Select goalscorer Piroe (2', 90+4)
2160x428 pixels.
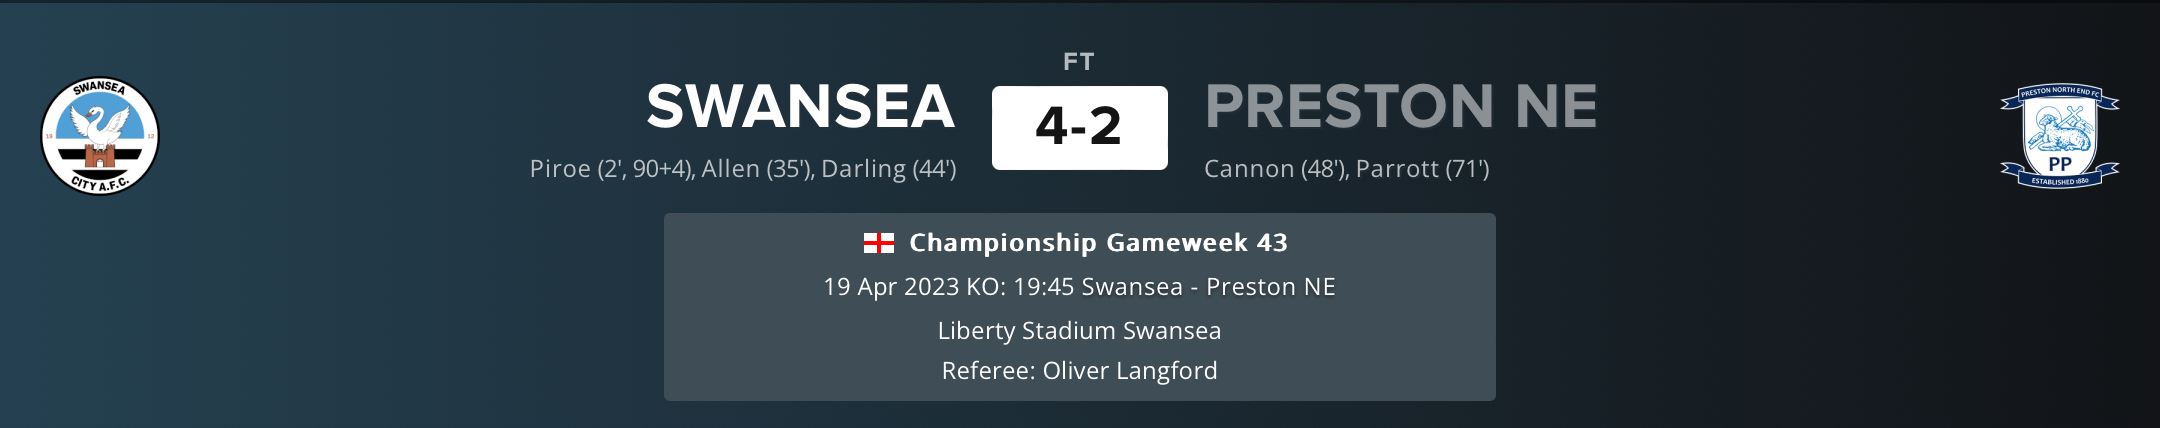611,169
